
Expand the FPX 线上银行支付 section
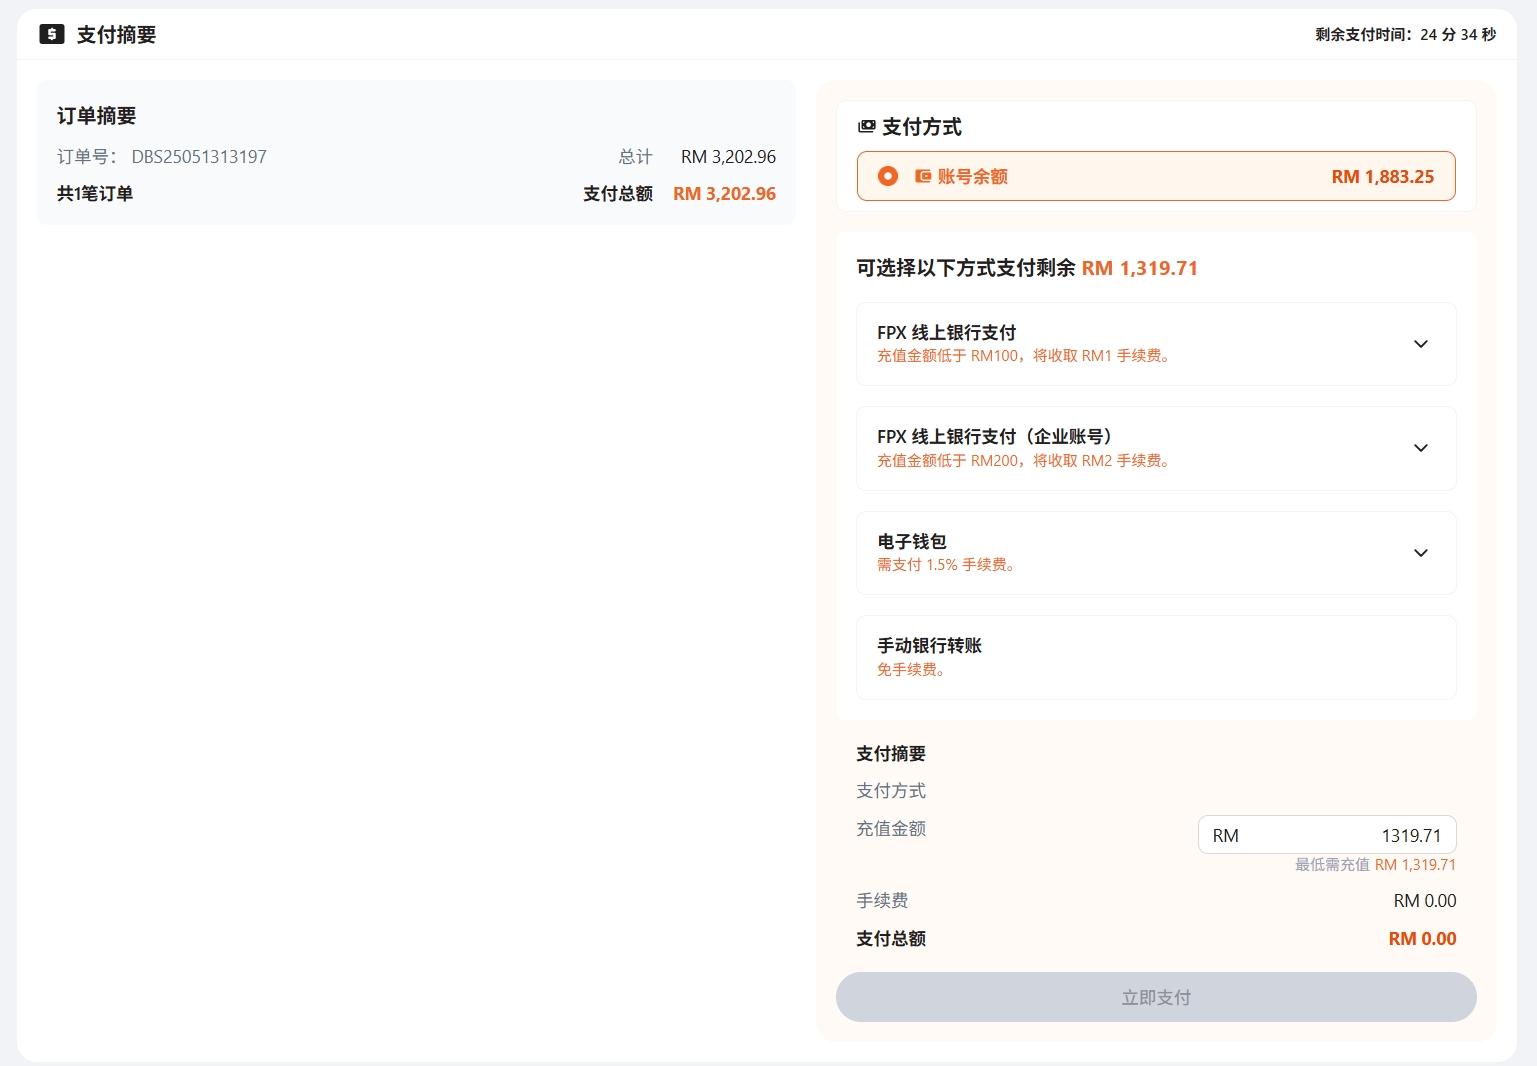[x=1156, y=343]
